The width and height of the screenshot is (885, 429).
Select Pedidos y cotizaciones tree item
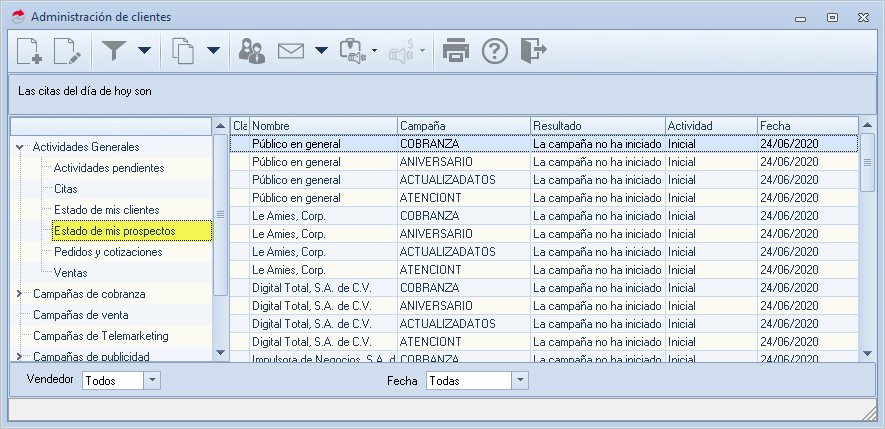click(109, 252)
